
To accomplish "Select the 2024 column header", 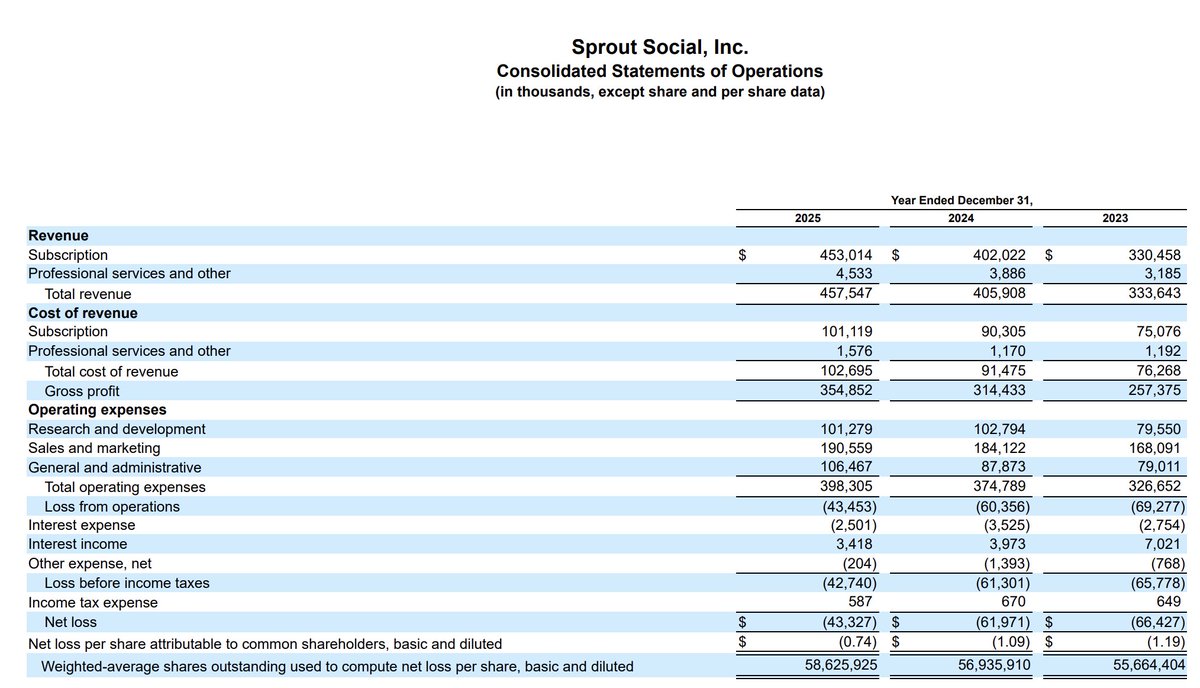I will pyautogui.click(x=962, y=218).
